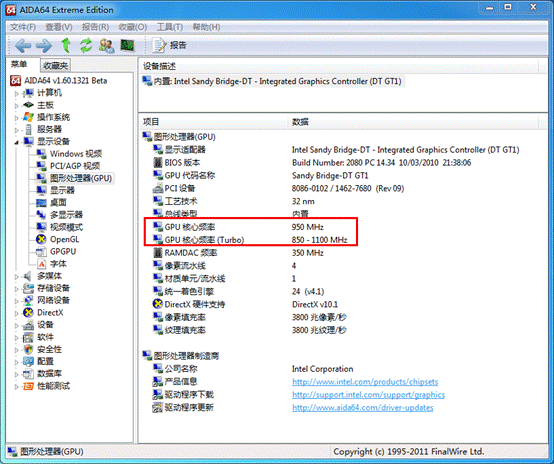
Task: Click the green Up level arrow icon
Action: 66,45
